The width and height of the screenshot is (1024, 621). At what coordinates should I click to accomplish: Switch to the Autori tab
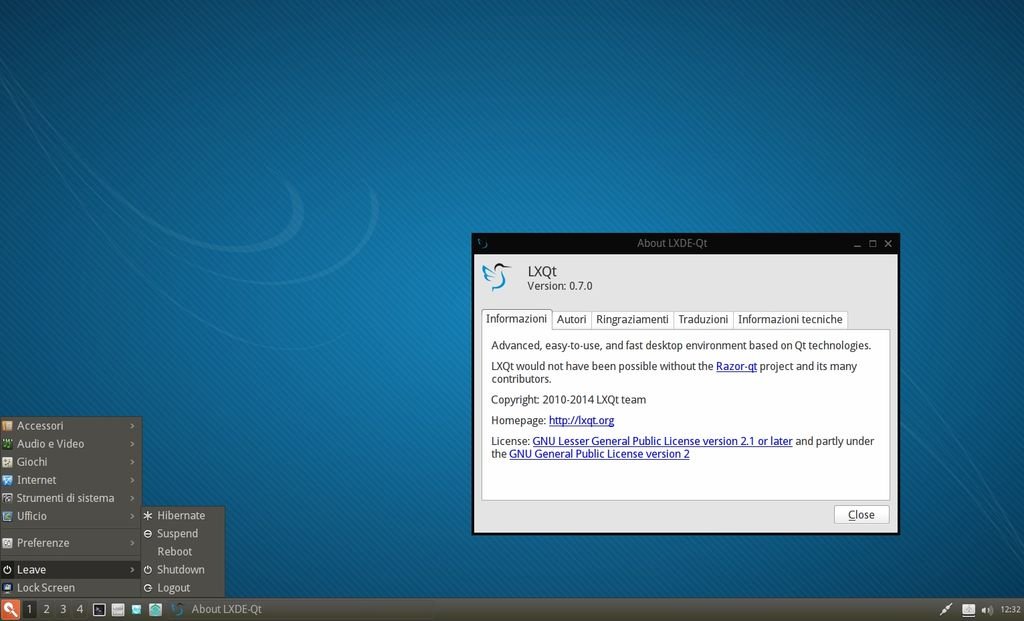(x=571, y=319)
